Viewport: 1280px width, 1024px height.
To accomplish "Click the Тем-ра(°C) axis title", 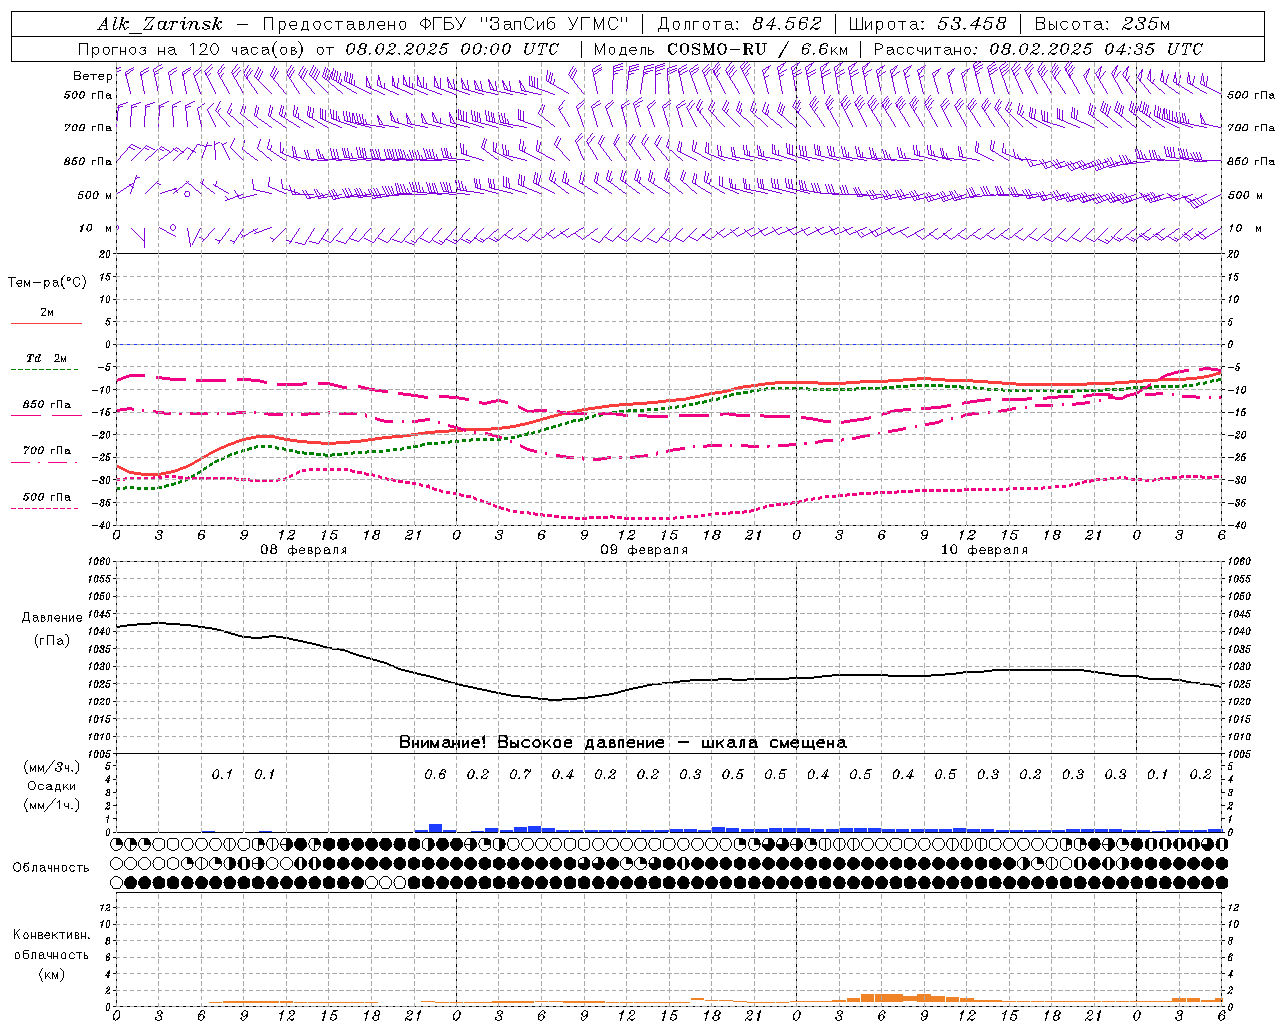I will click(47, 283).
